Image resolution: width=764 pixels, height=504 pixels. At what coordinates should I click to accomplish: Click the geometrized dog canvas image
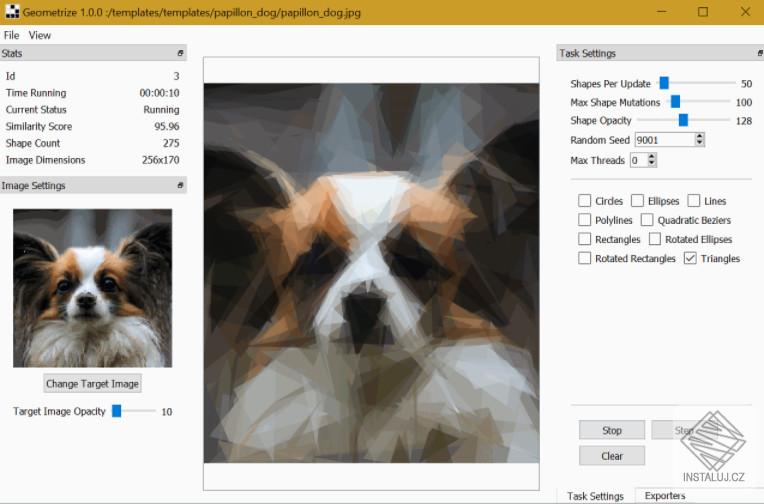(371, 273)
